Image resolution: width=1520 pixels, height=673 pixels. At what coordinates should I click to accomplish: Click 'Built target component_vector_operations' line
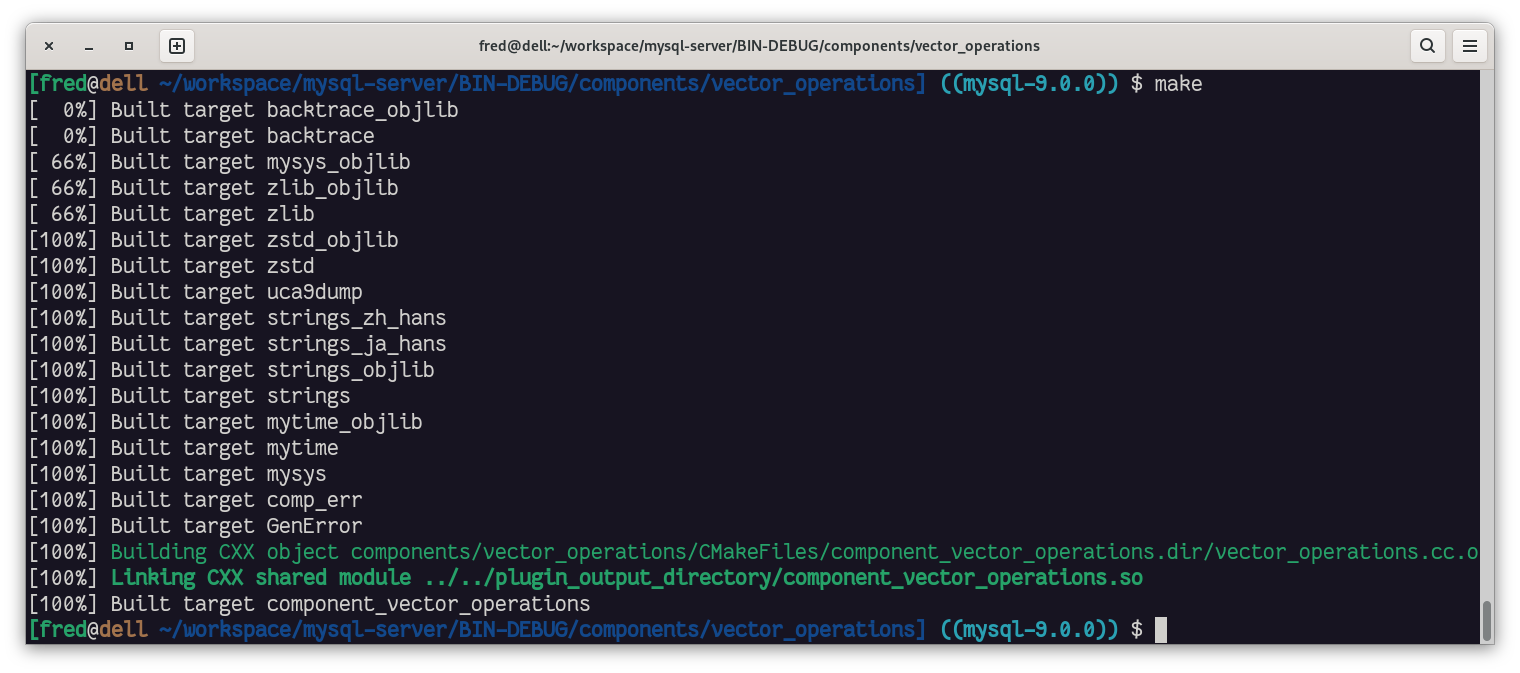tap(350, 604)
